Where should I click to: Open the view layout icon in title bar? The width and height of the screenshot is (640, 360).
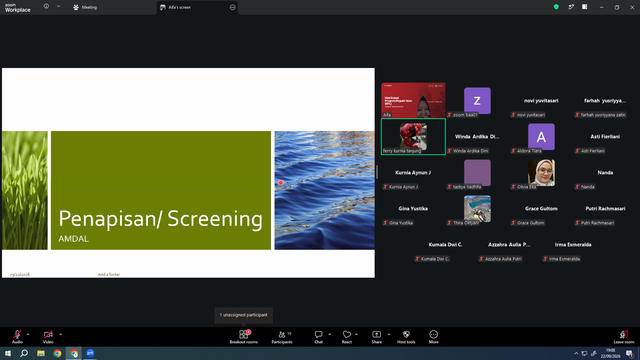pos(584,7)
